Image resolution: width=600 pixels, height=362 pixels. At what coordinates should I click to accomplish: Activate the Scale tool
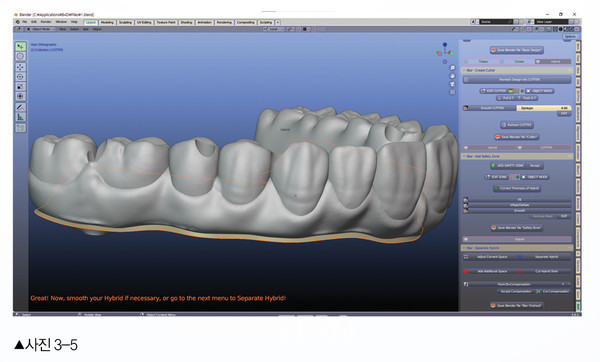click(20, 86)
